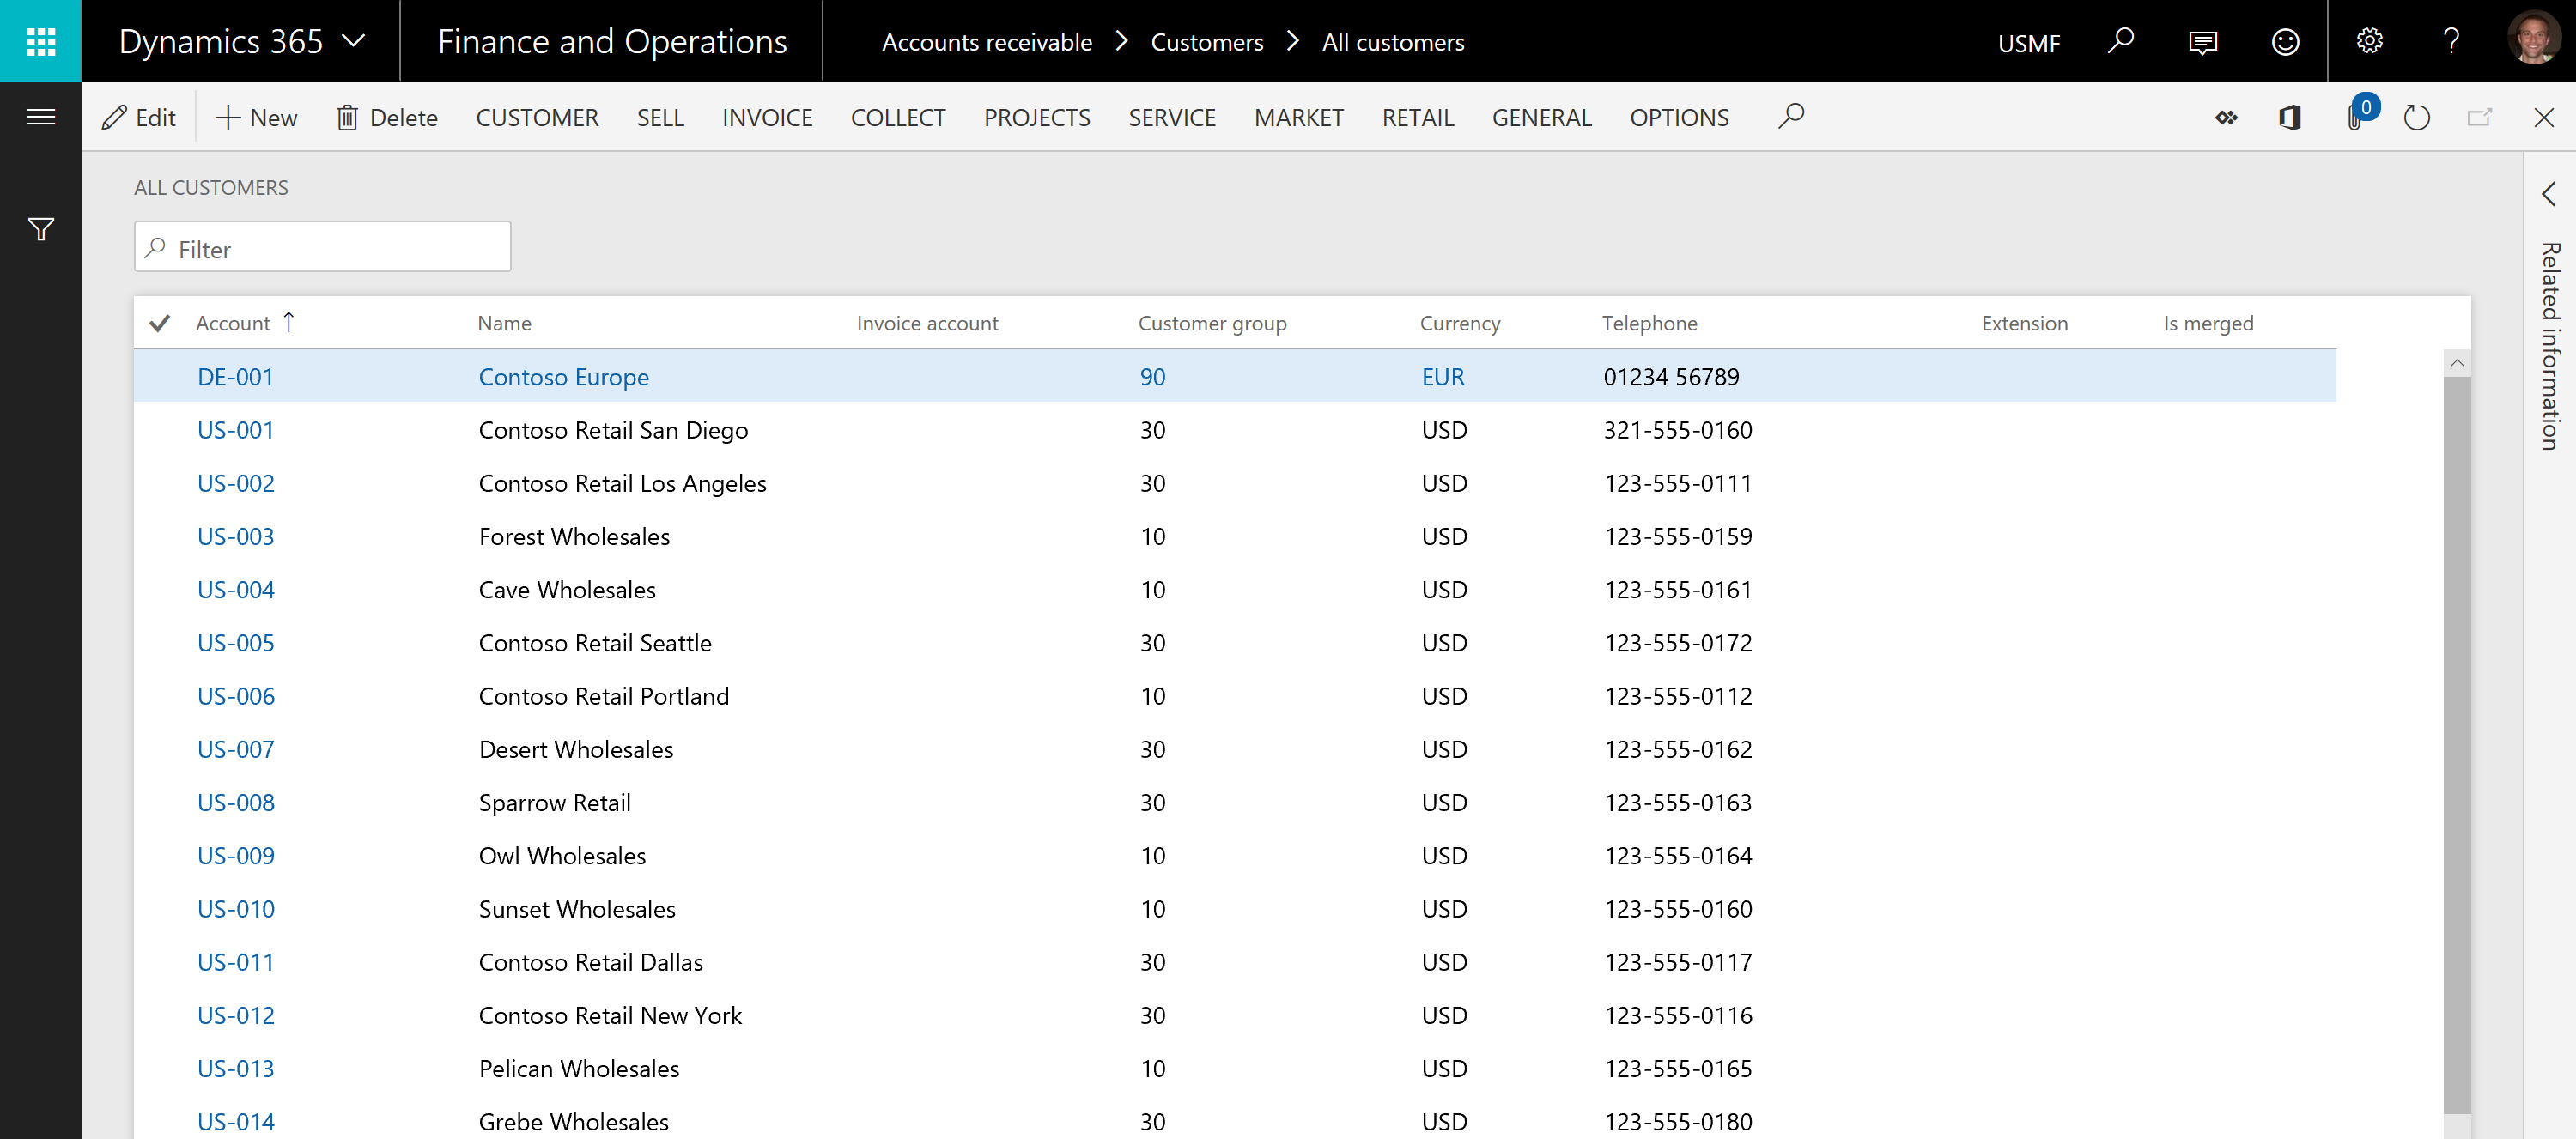Click the DE-001 customer account link
This screenshot has height=1139, width=2576.
[235, 376]
